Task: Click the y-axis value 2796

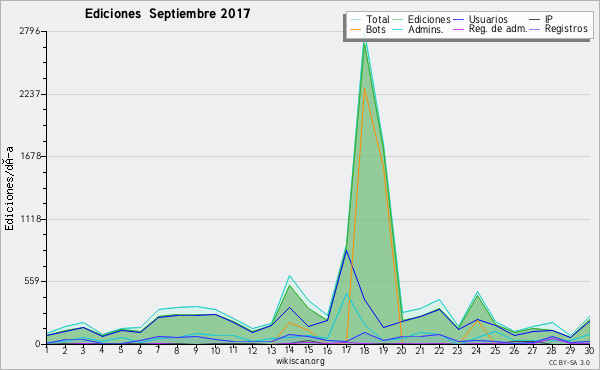Action: tap(30, 31)
